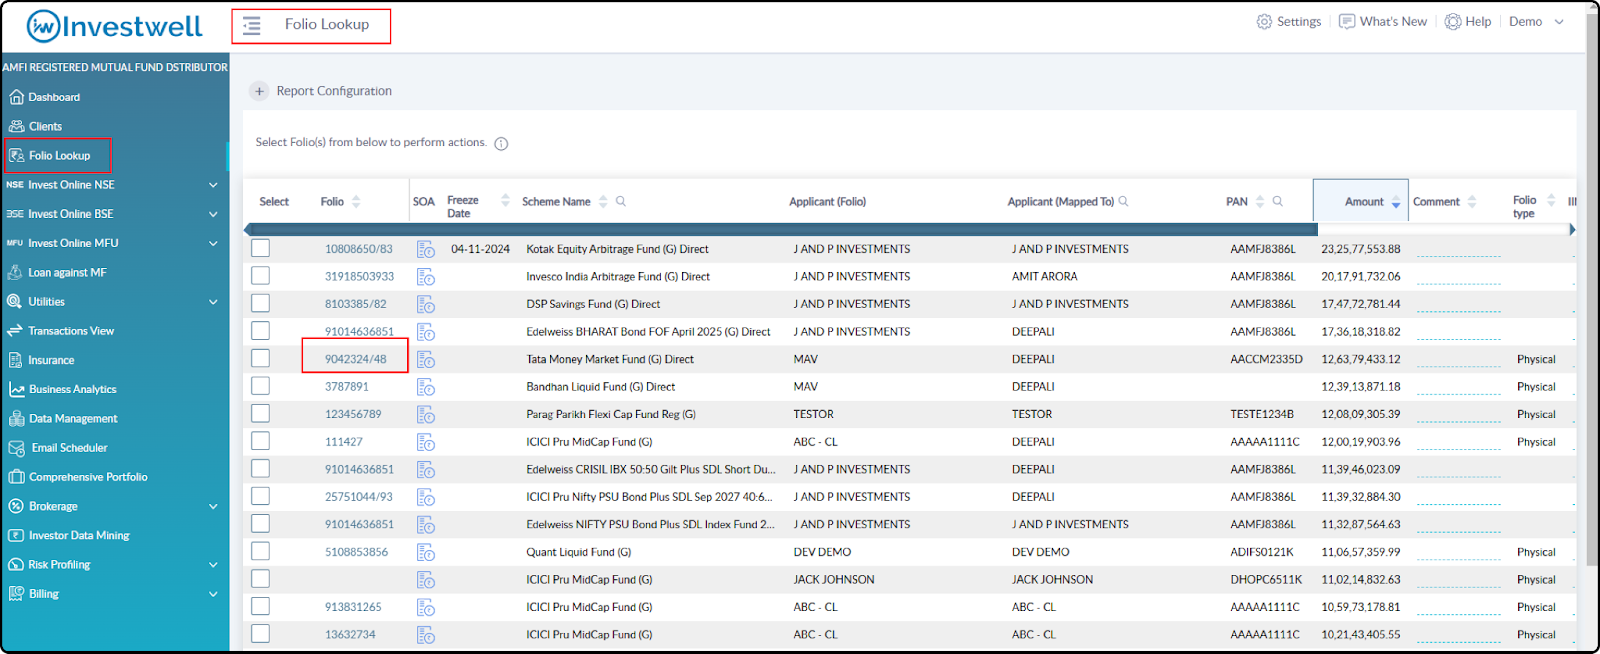This screenshot has height=654, width=1600.
Task: Select checkbox for Parag Parikh Flexi Cap row
Action: (x=261, y=413)
